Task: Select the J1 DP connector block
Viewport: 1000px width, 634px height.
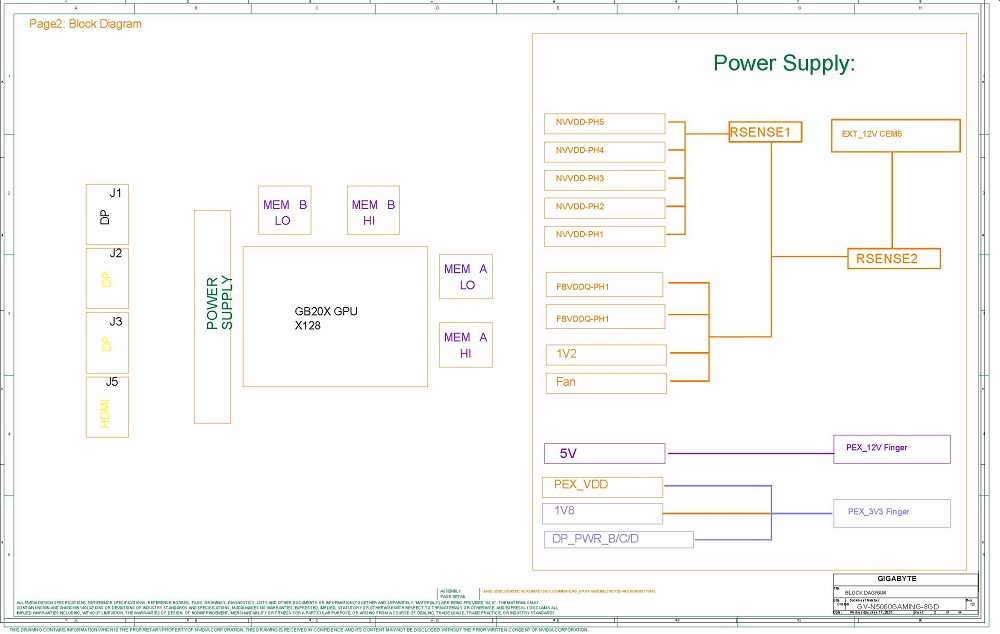Action: click(107, 212)
